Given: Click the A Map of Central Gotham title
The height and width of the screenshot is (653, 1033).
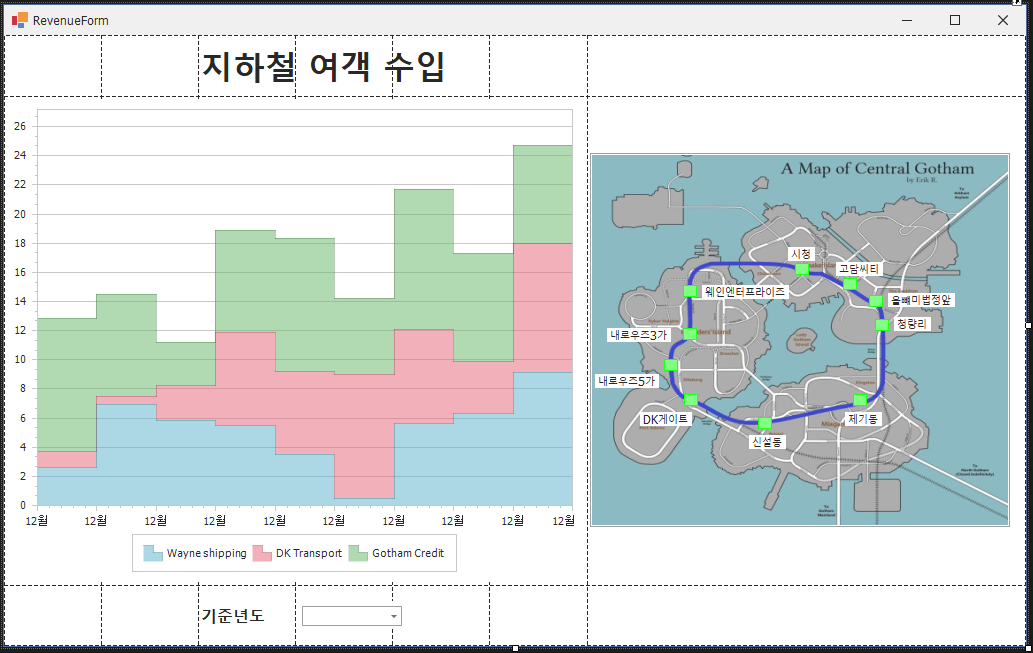Looking at the screenshot, I should pos(878,169).
